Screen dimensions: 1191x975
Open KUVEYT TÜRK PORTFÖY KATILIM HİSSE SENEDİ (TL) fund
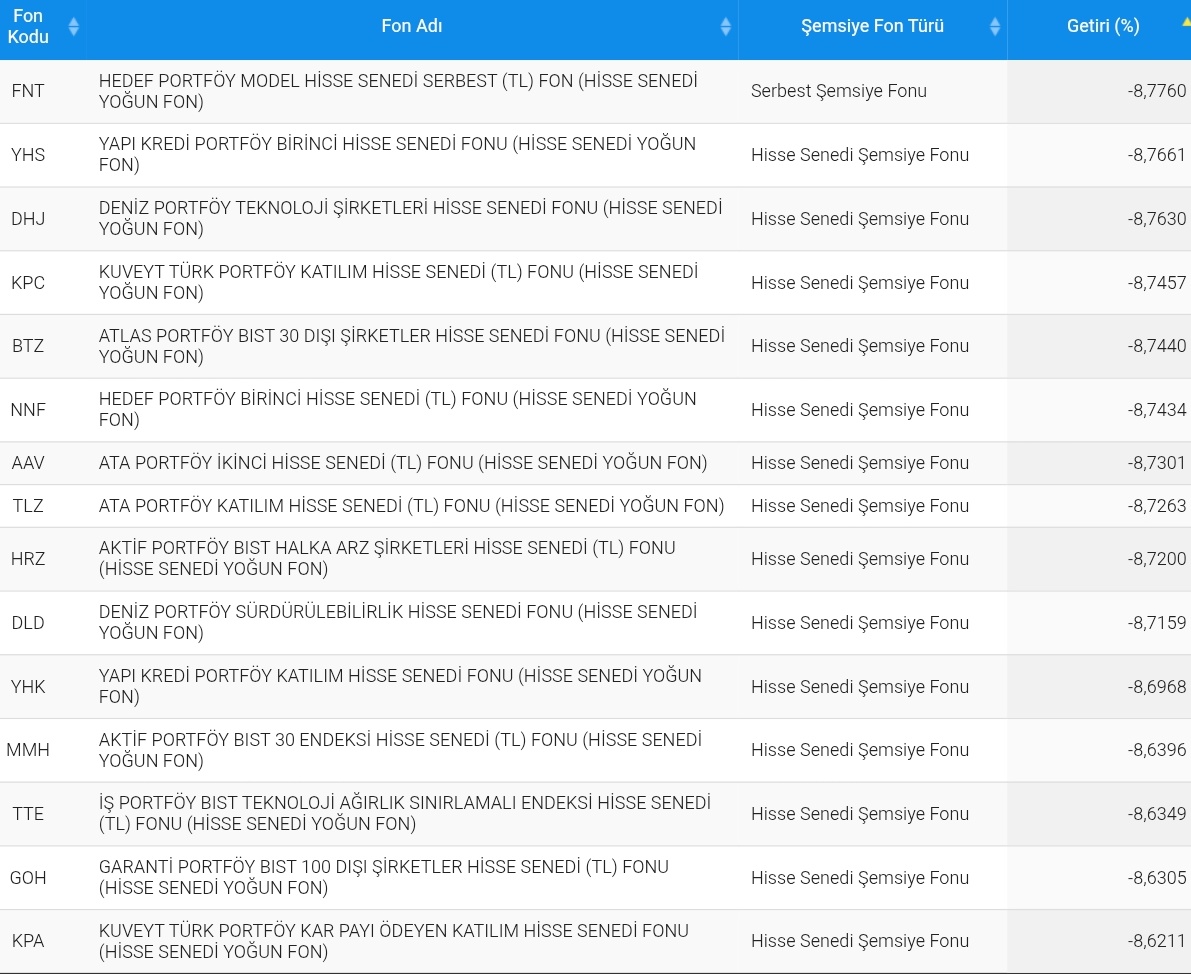tap(398, 282)
